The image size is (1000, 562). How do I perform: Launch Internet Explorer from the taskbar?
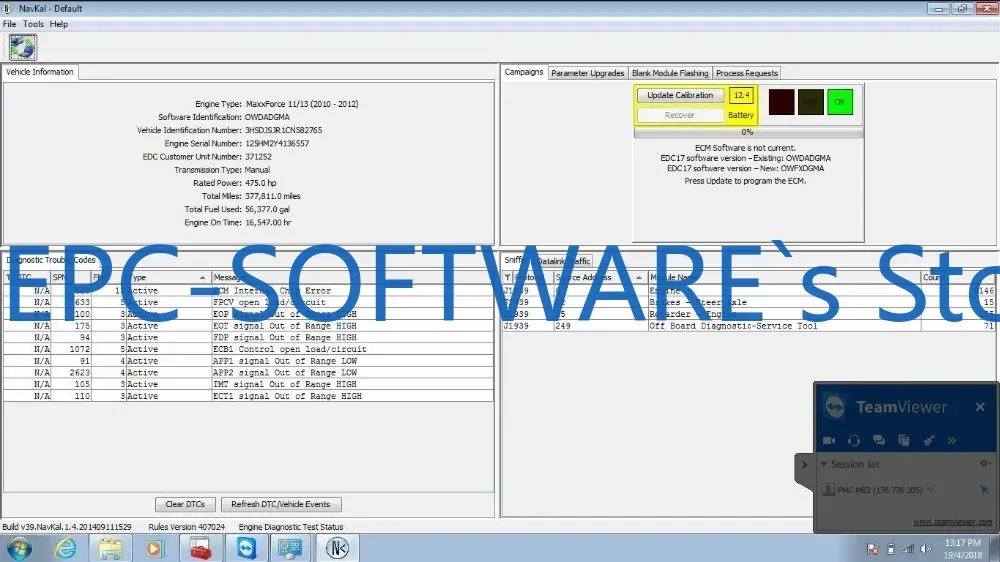(65, 549)
